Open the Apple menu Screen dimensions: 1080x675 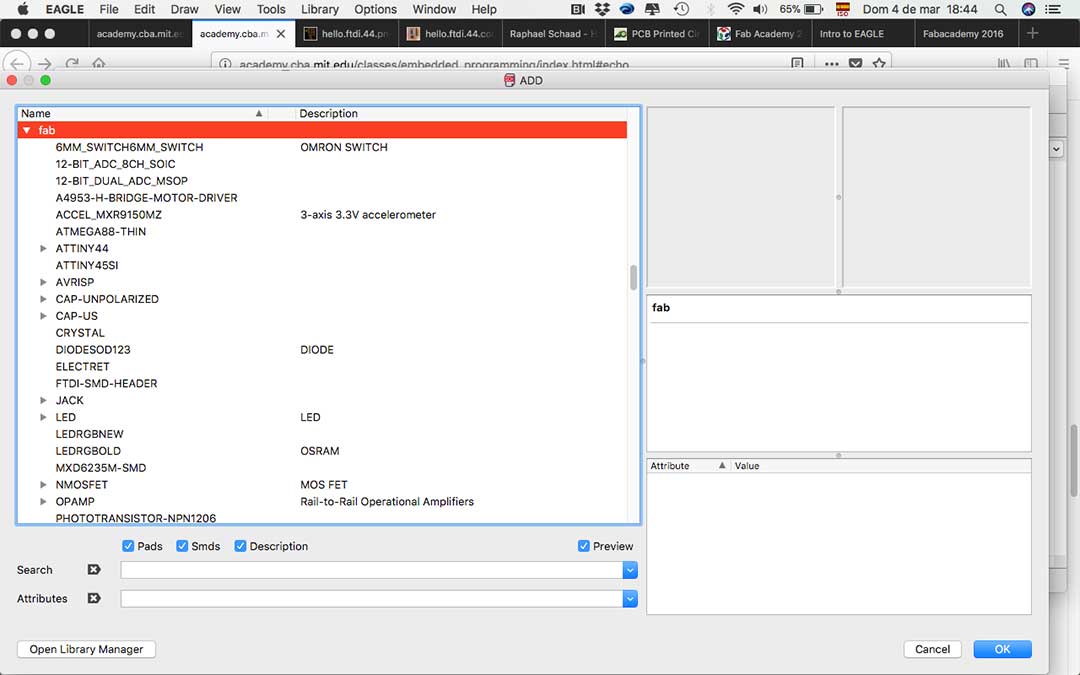click(x=23, y=9)
